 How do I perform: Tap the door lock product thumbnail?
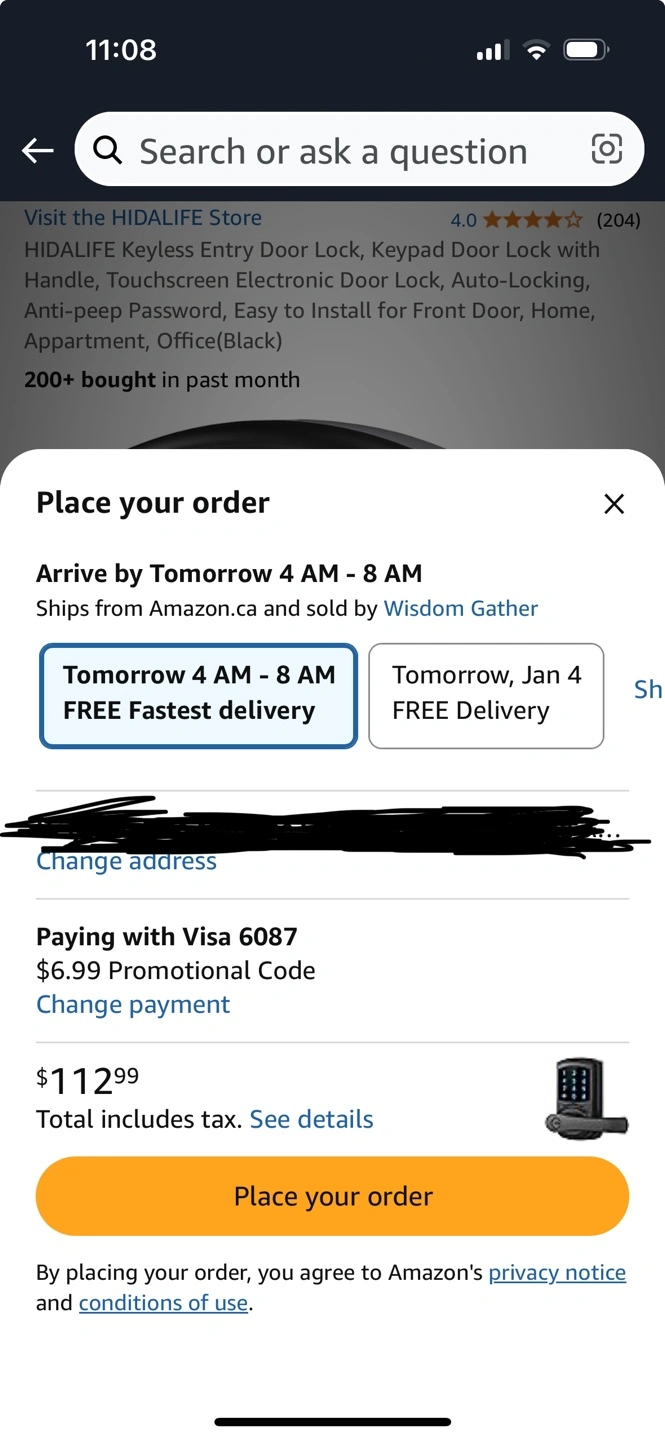588,1099
